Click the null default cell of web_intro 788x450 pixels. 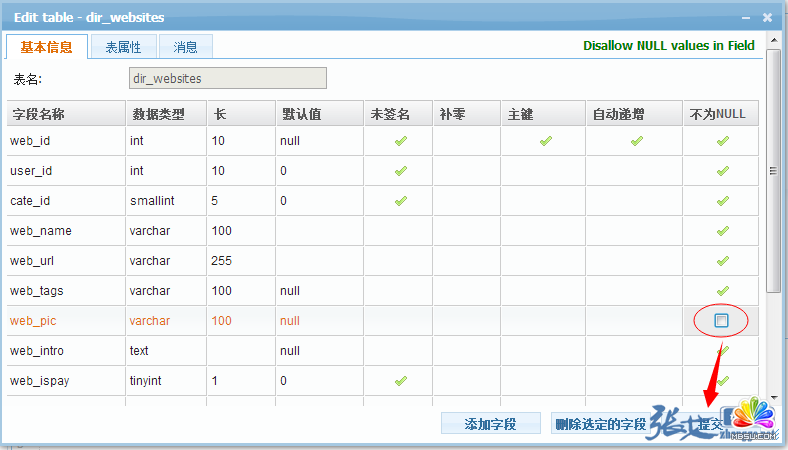tap(320, 351)
